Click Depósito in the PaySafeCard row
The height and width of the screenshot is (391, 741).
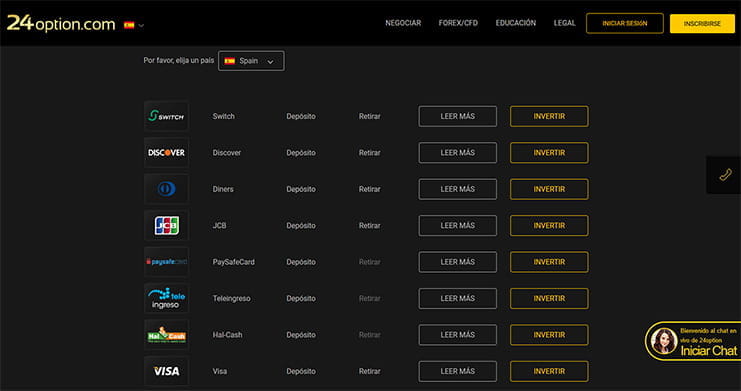click(301, 262)
